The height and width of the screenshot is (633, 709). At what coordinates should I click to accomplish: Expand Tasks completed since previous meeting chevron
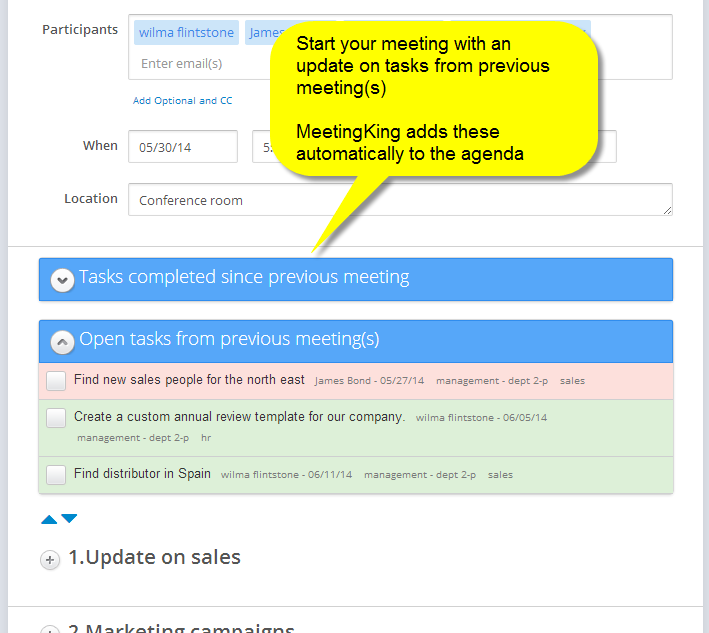[63, 280]
